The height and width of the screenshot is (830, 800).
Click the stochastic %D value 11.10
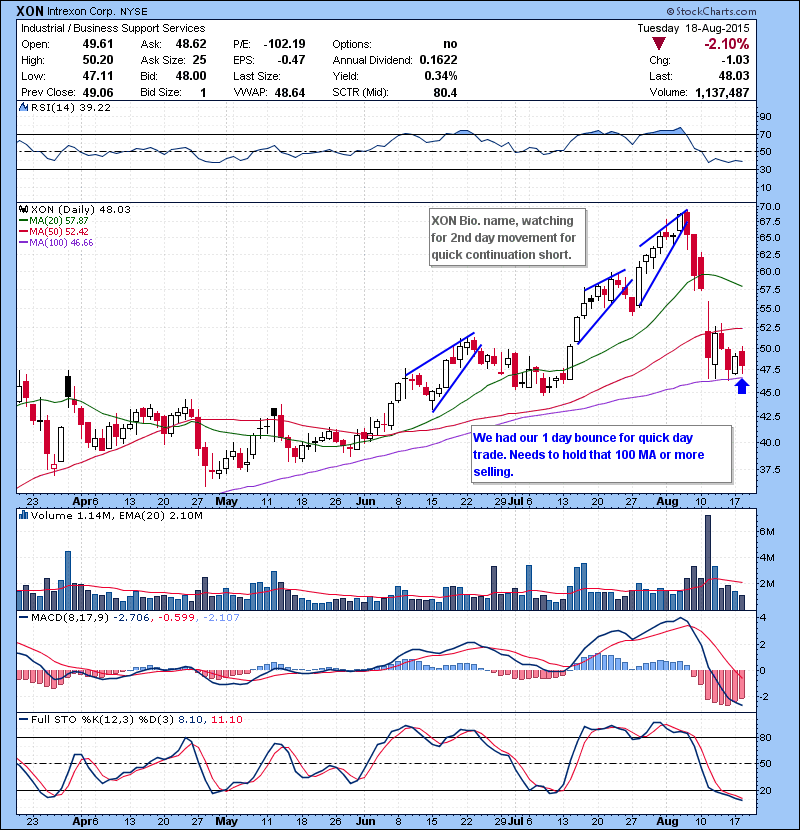(227, 720)
